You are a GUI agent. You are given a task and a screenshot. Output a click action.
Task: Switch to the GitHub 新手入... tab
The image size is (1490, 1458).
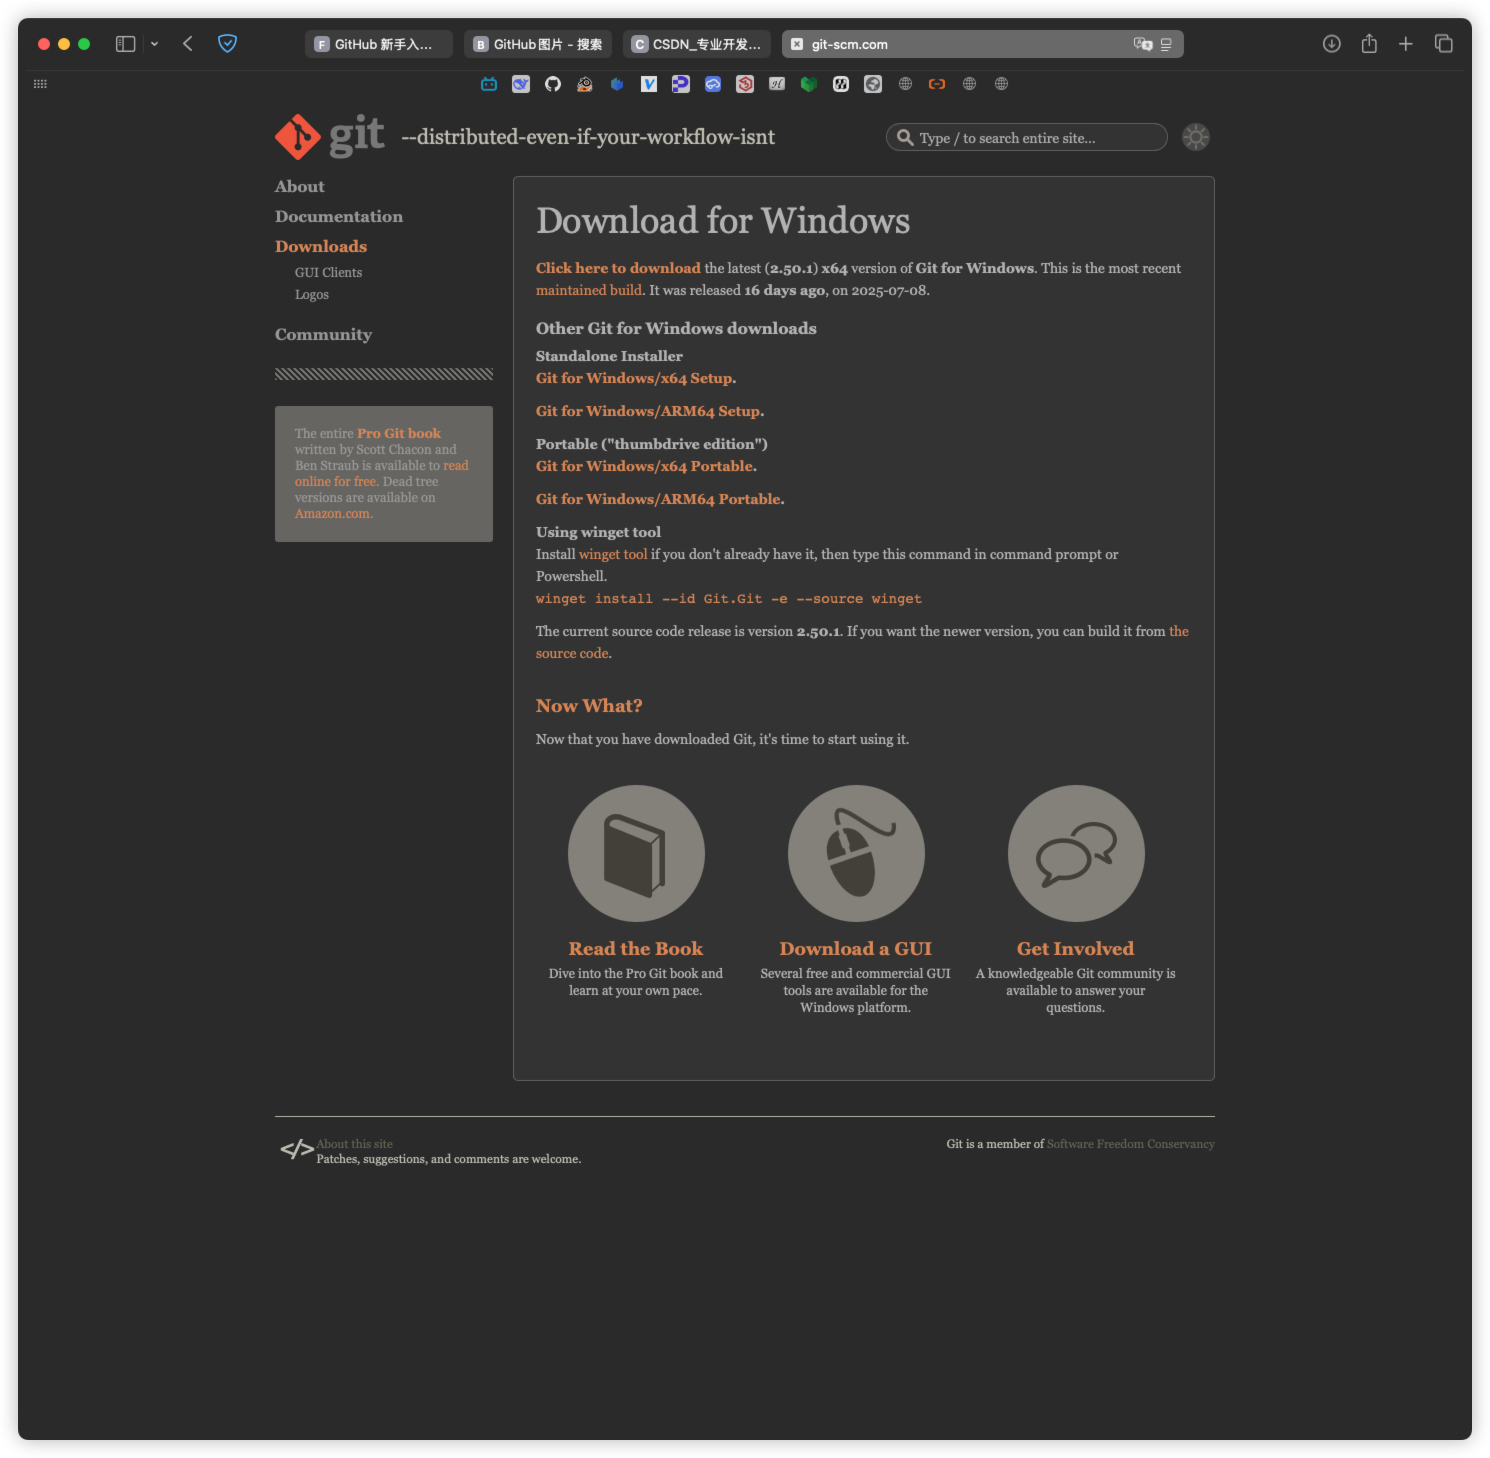(x=379, y=44)
